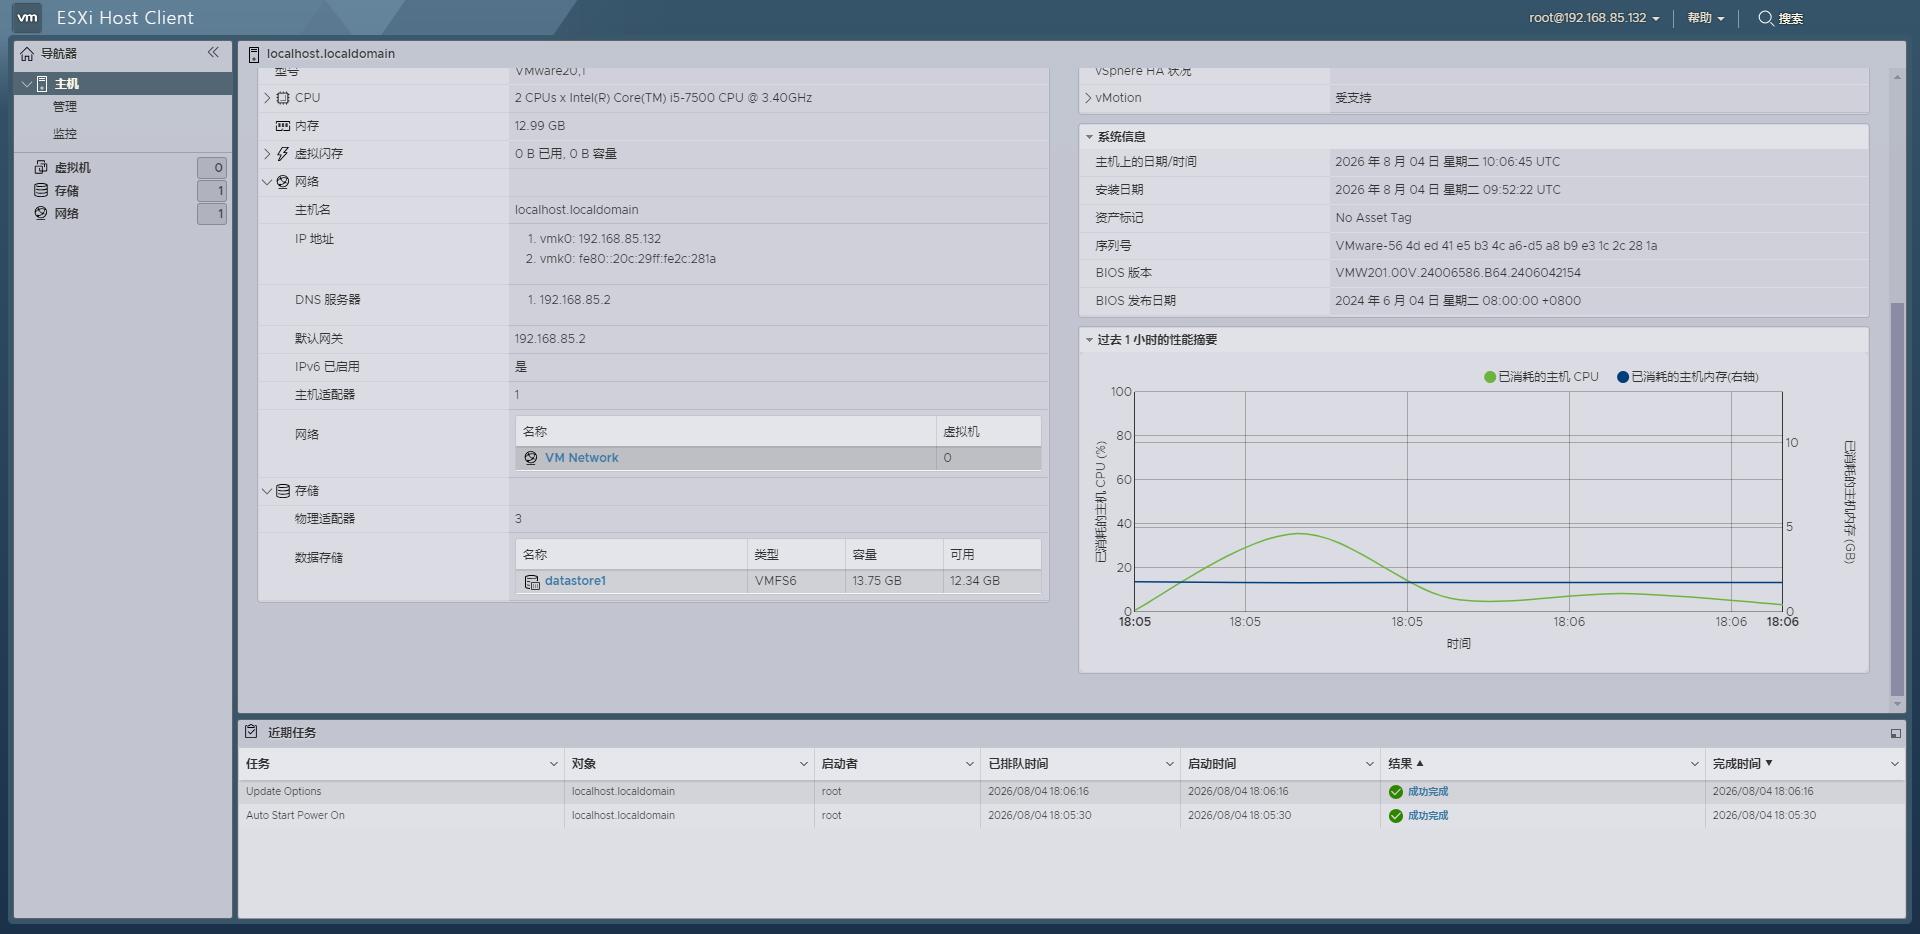1920x934 pixels.
Task: Click the 搜索 search field
Action: click(1790, 18)
